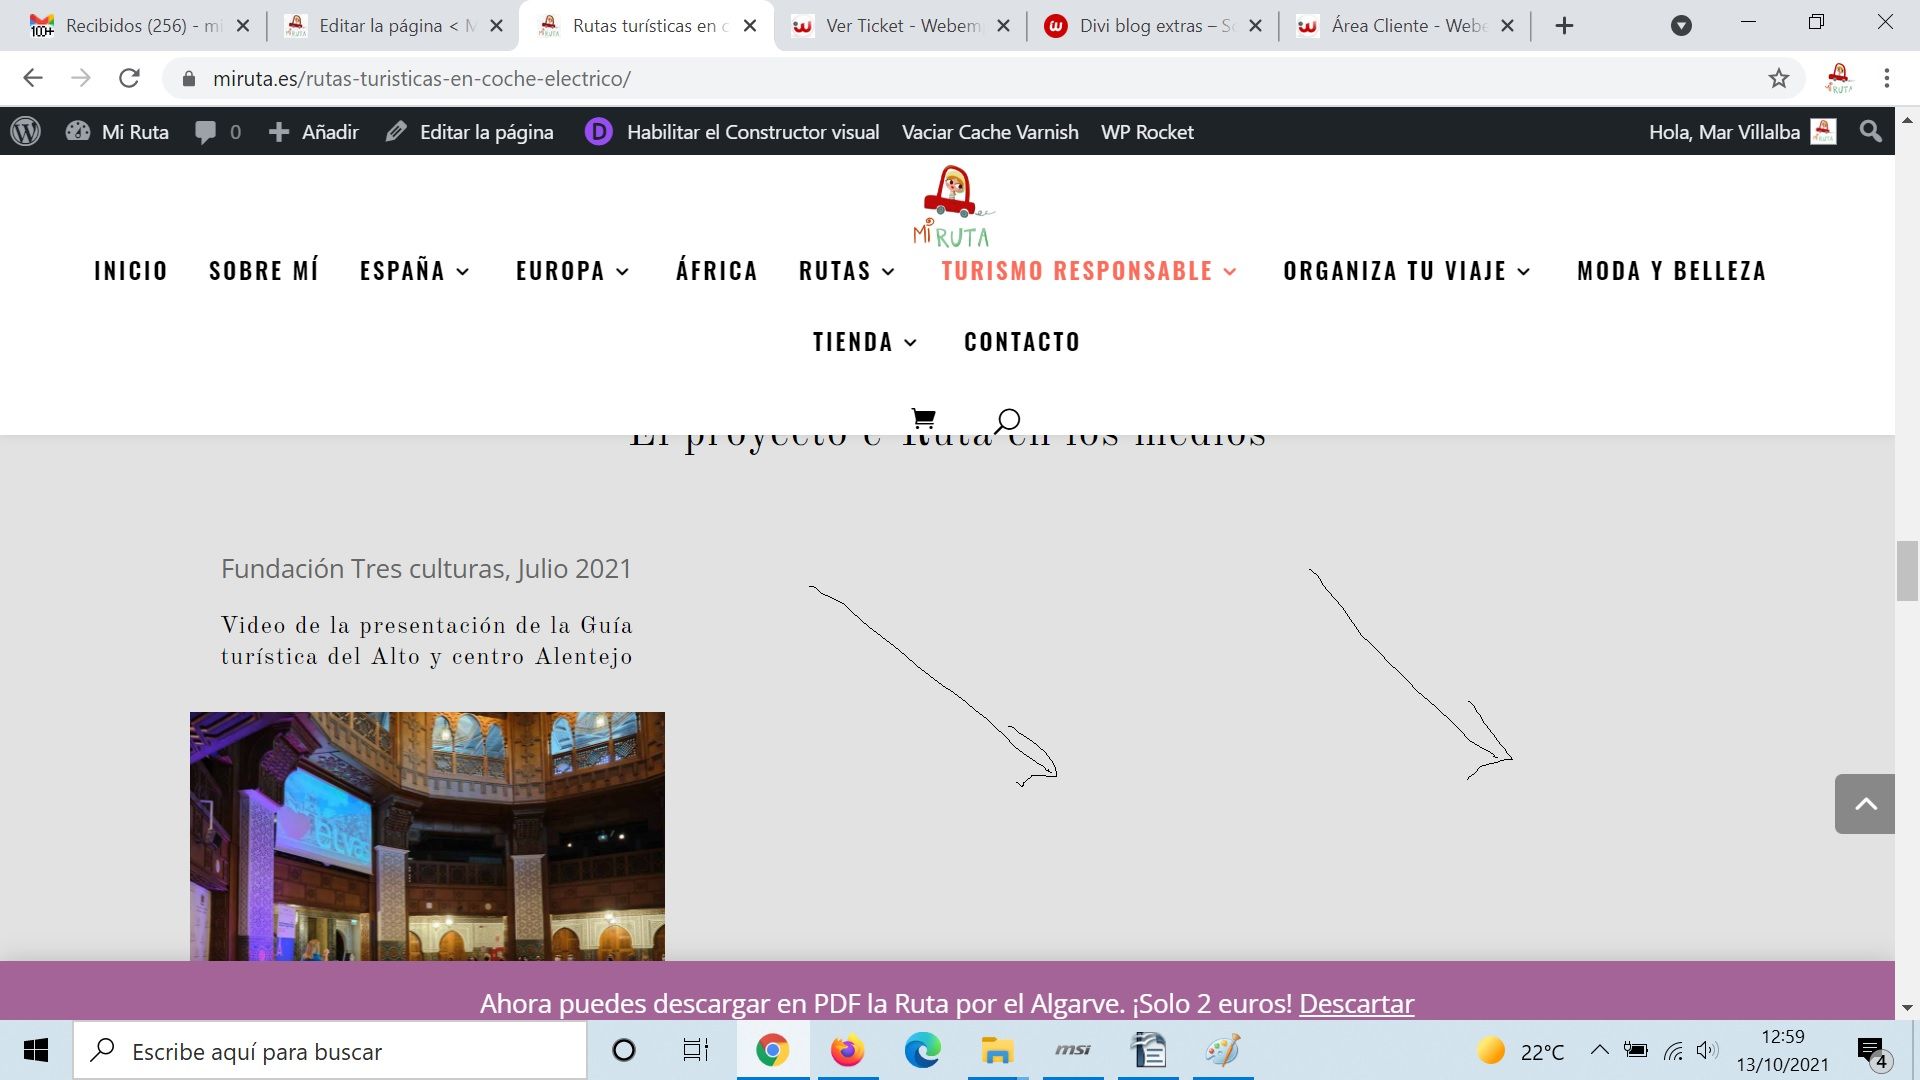1920x1080 pixels.
Task: Open Task View in taskbar
Action: (696, 1051)
